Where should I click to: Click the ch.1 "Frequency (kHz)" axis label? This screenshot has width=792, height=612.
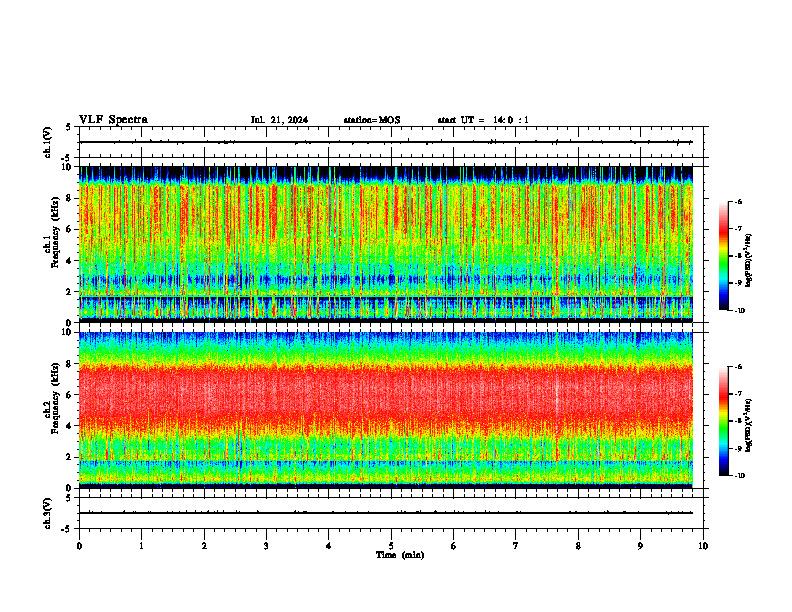54,233
